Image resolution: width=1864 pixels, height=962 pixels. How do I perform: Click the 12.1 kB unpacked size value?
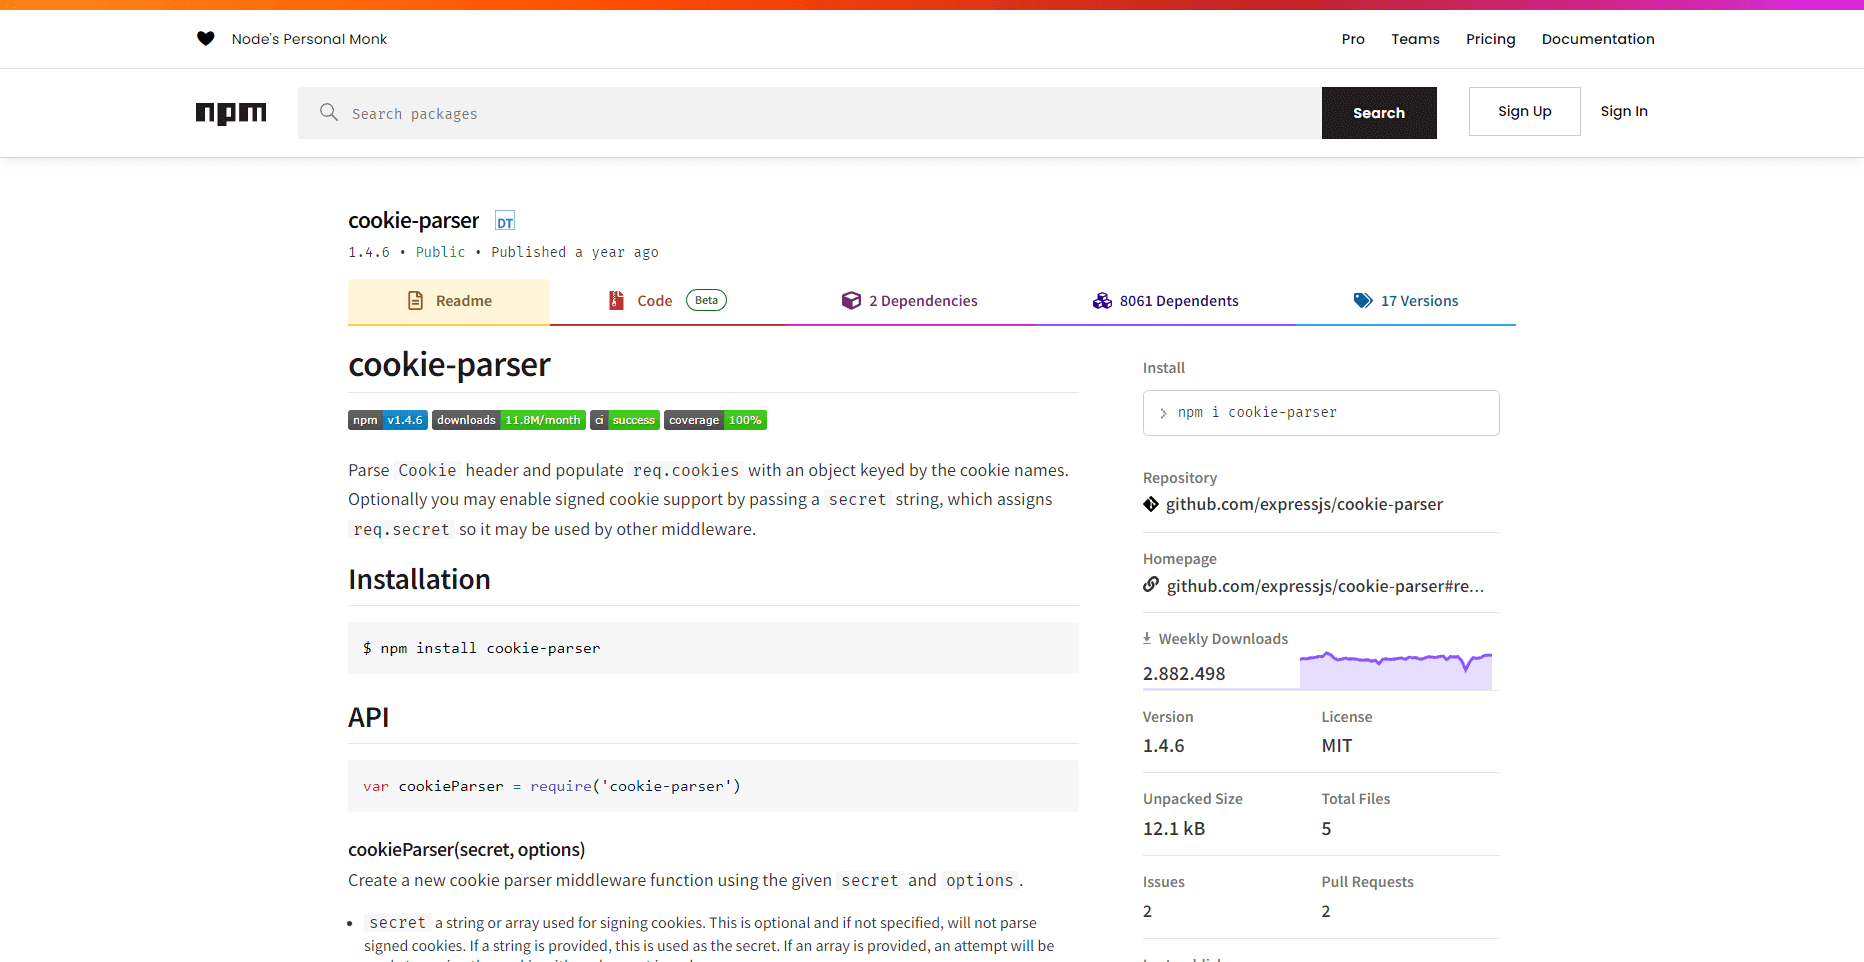point(1174,829)
